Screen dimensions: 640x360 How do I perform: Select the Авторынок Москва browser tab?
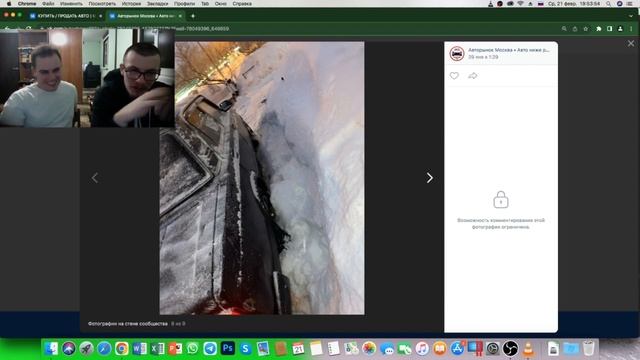(x=145, y=16)
